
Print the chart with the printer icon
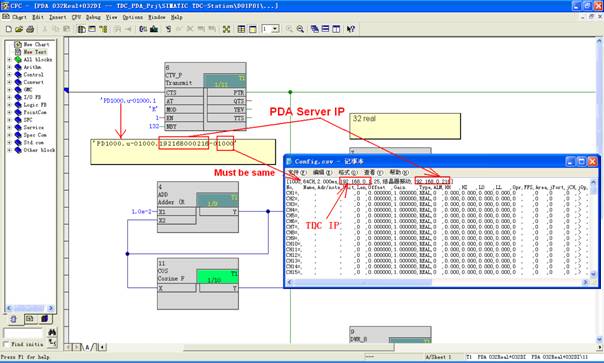tap(30, 29)
